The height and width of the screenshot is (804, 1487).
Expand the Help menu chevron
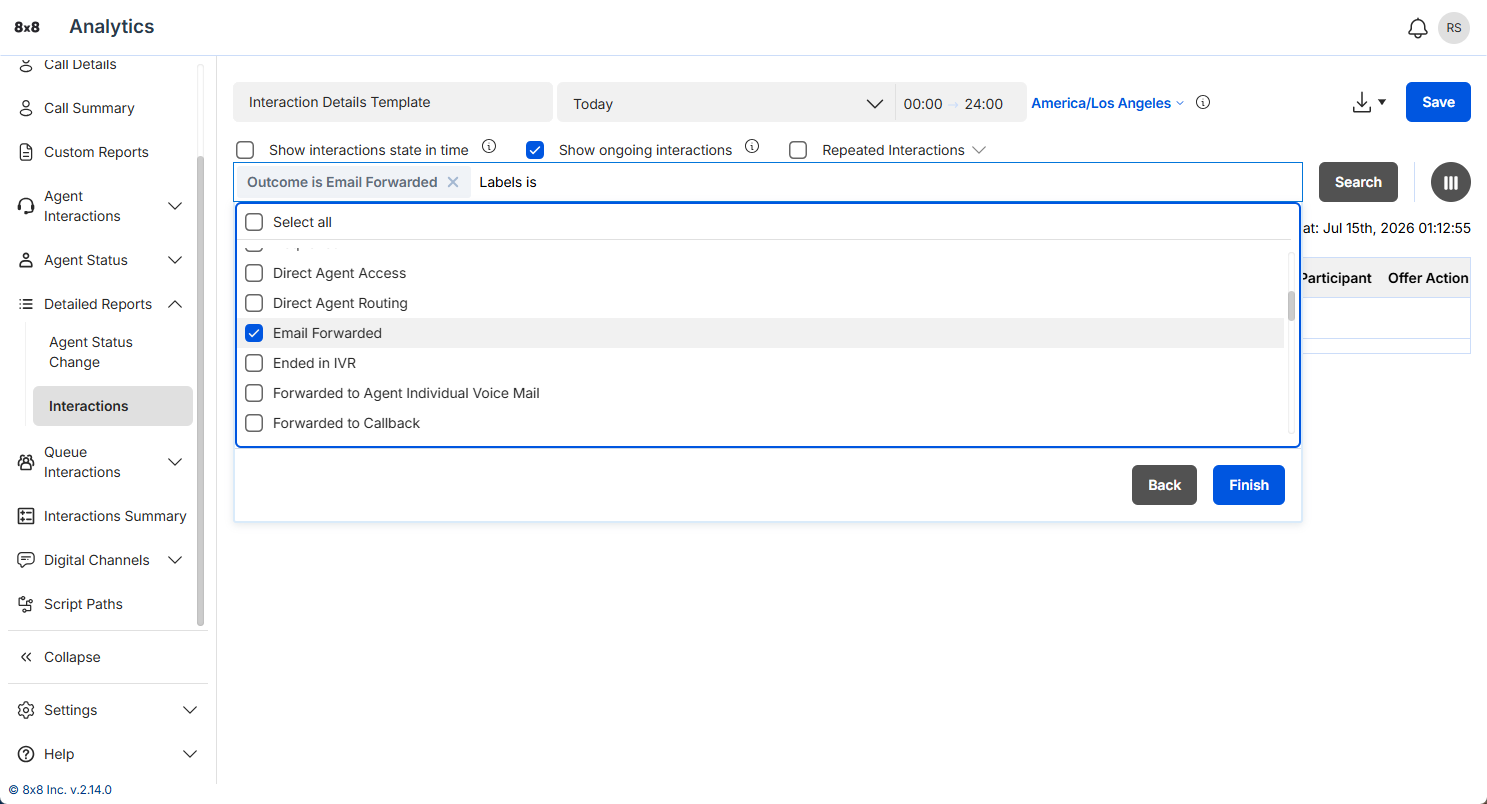click(190, 754)
